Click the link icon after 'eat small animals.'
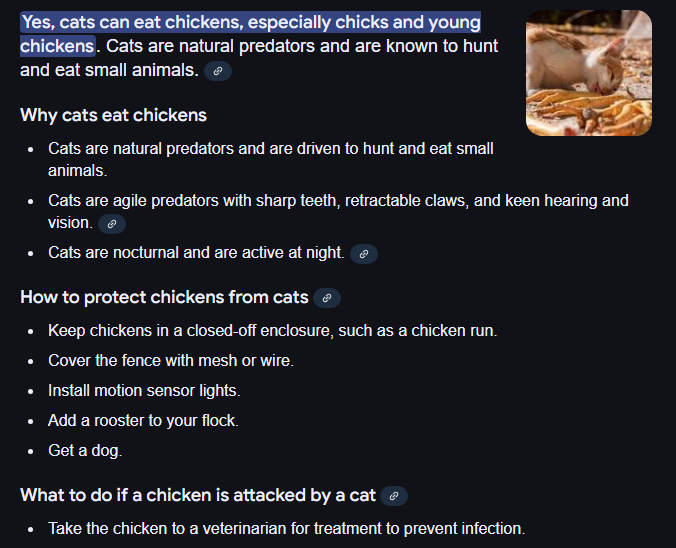676x548 pixels. (x=218, y=71)
